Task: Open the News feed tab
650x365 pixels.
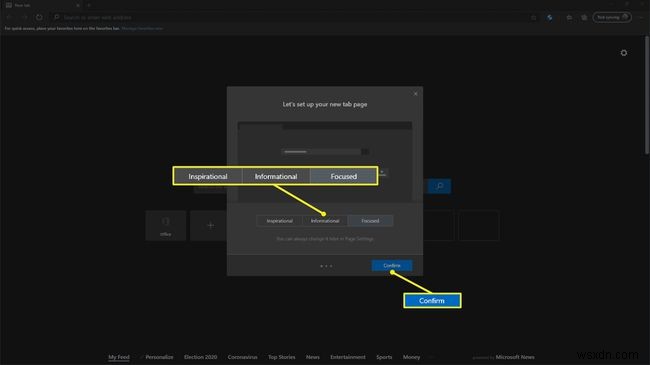Action: pos(313,357)
